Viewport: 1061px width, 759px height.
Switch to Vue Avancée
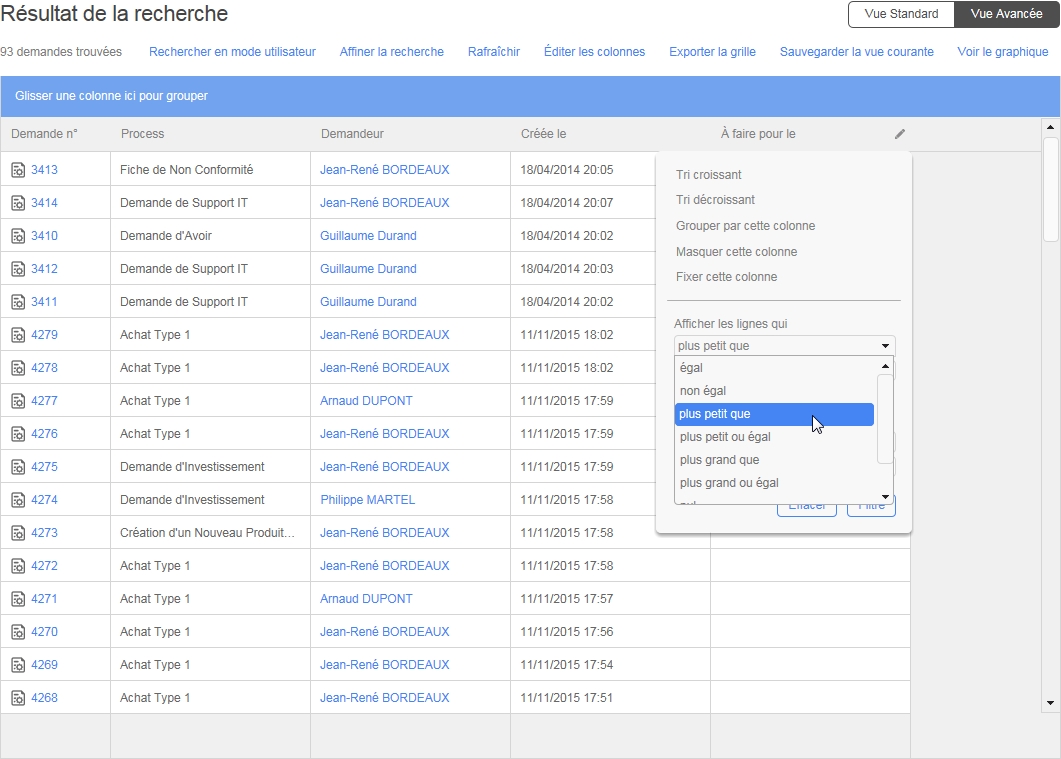click(x=1006, y=14)
